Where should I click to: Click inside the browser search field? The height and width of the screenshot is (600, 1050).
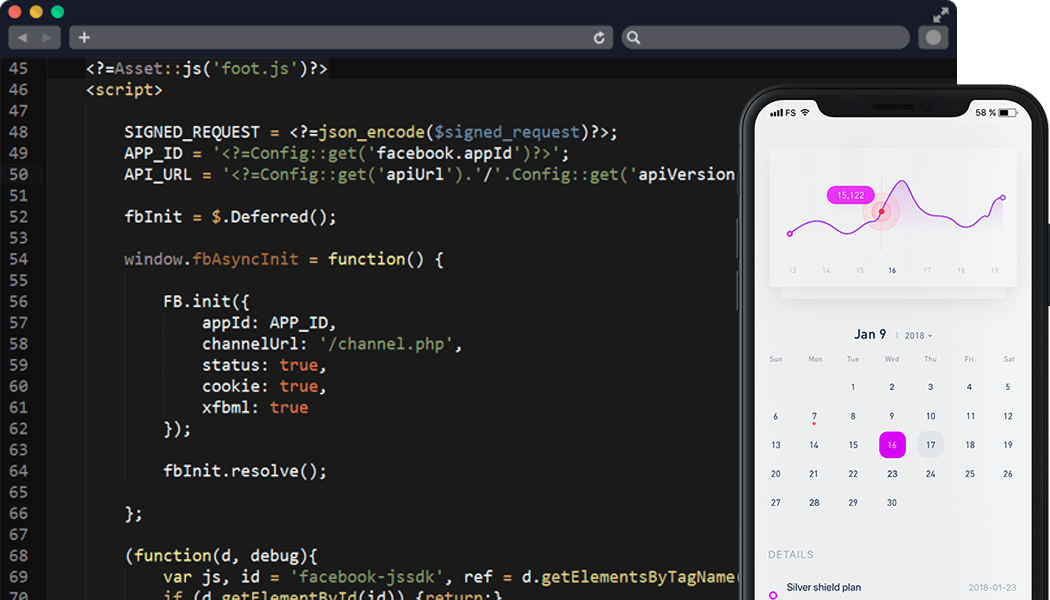pyautogui.click(x=765, y=38)
